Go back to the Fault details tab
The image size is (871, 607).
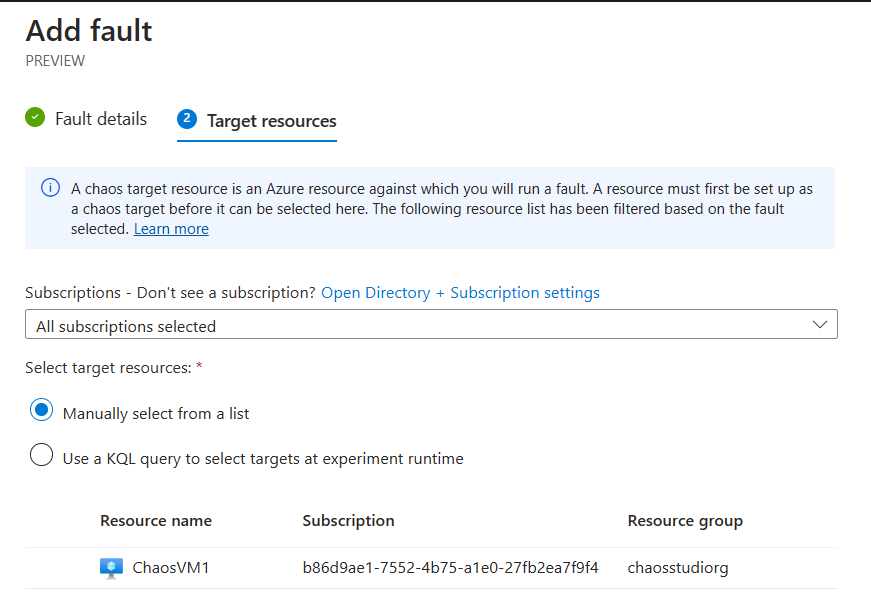[100, 119]
